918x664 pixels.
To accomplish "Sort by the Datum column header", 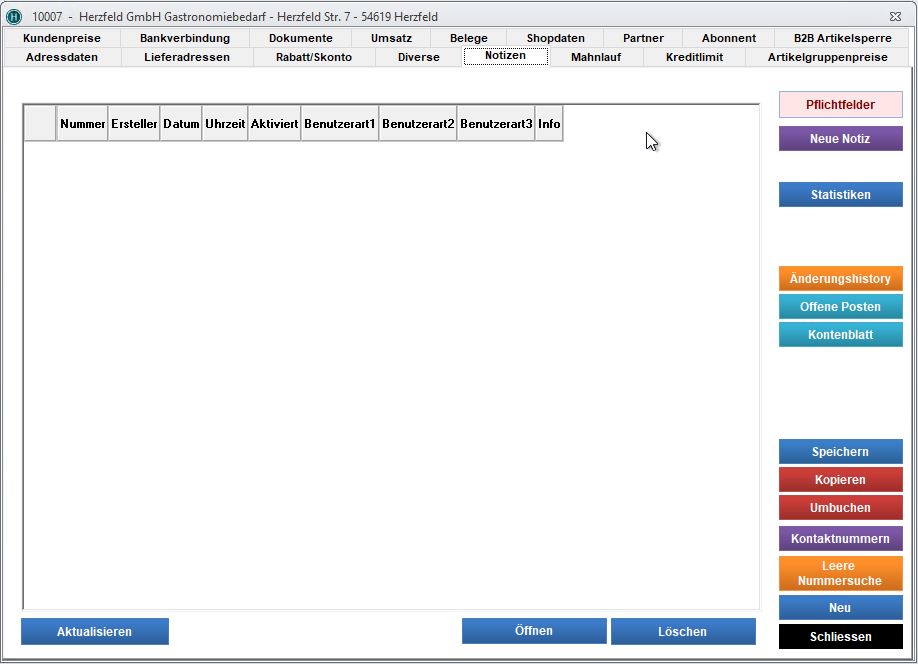I will coord(181,124).
